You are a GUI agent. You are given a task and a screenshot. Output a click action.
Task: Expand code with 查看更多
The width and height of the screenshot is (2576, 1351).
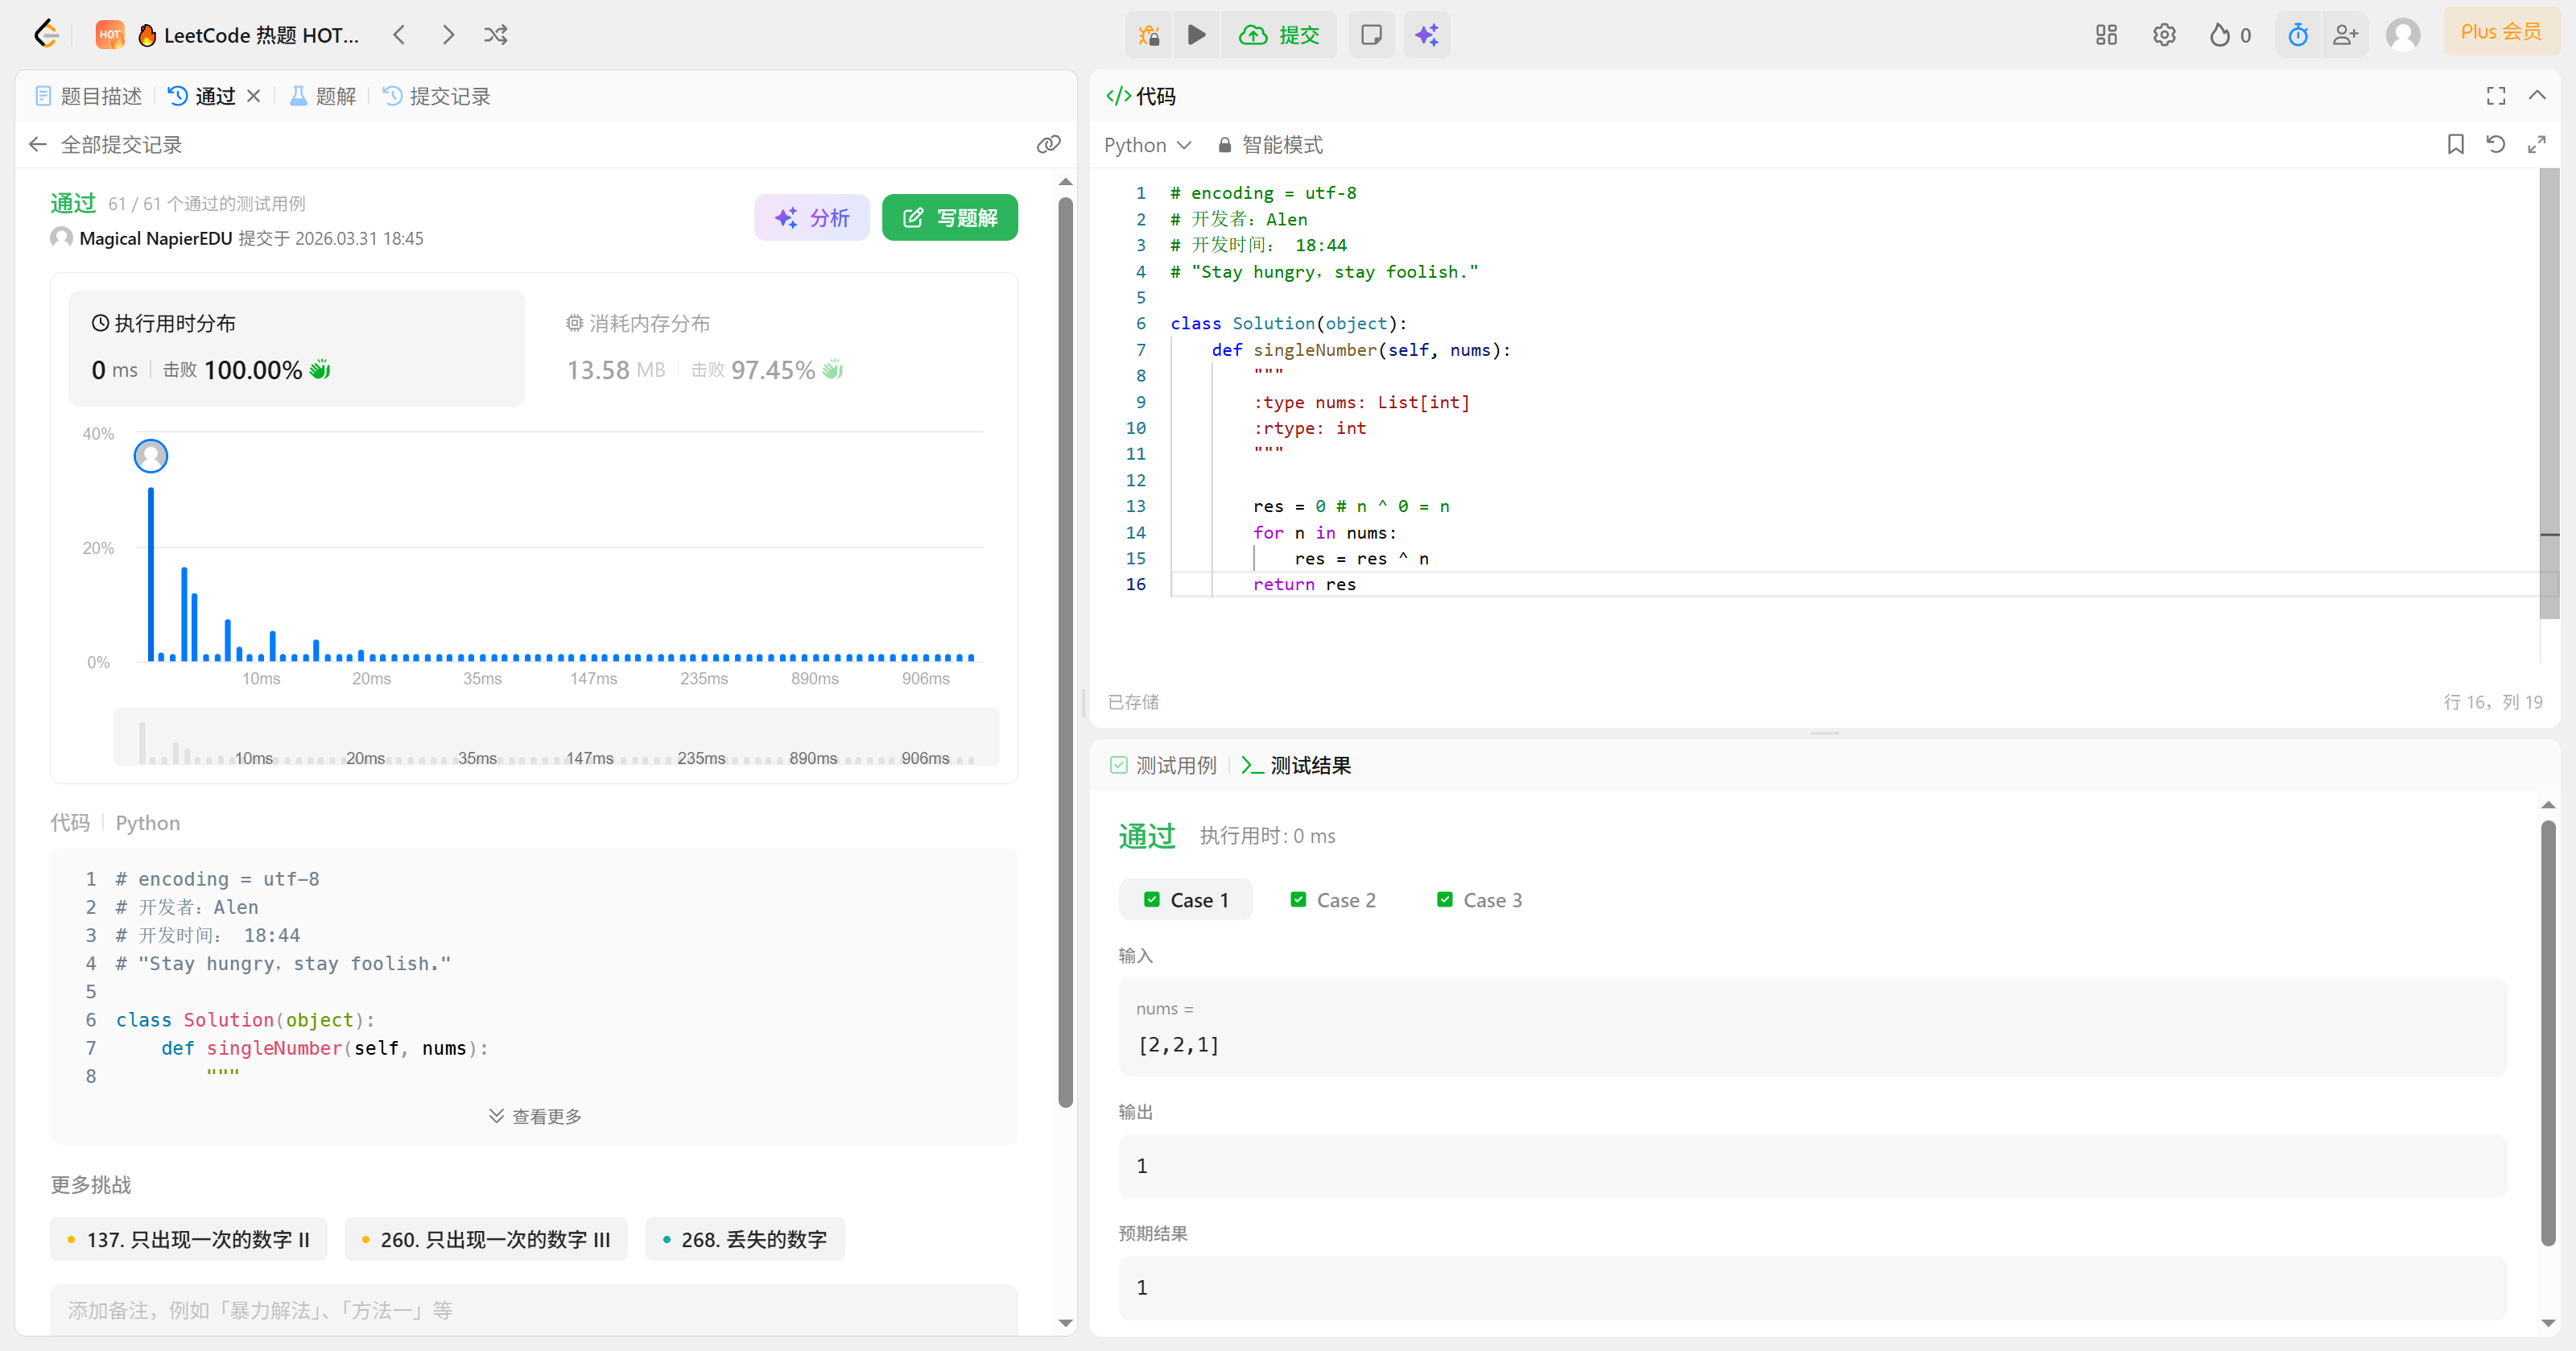(x=535, y=1116)
